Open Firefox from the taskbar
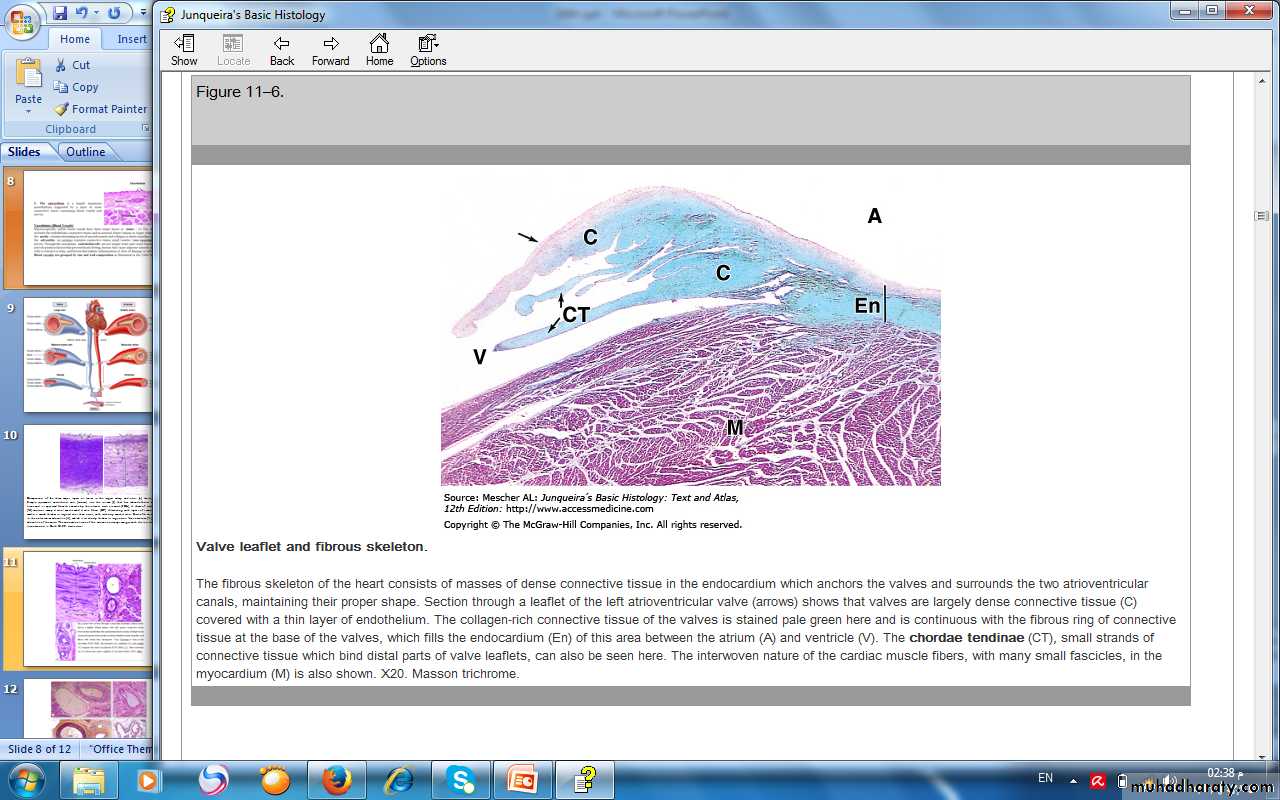This screenshot has width=1280, height=800. [x=337, y=779]
